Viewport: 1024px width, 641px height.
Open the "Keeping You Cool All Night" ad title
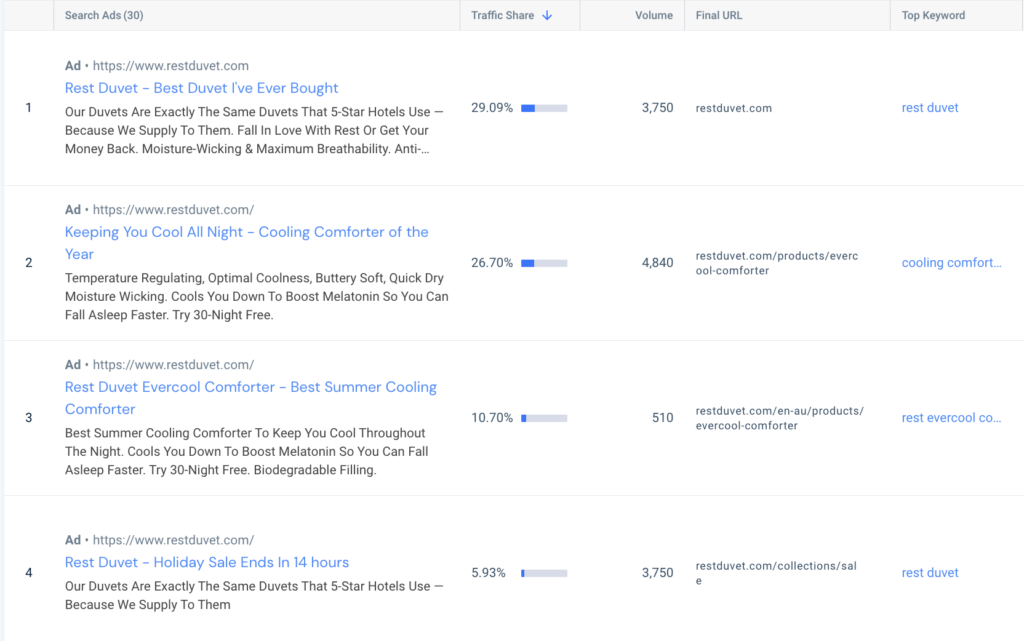pyautogui.click(x=246, y=232)
